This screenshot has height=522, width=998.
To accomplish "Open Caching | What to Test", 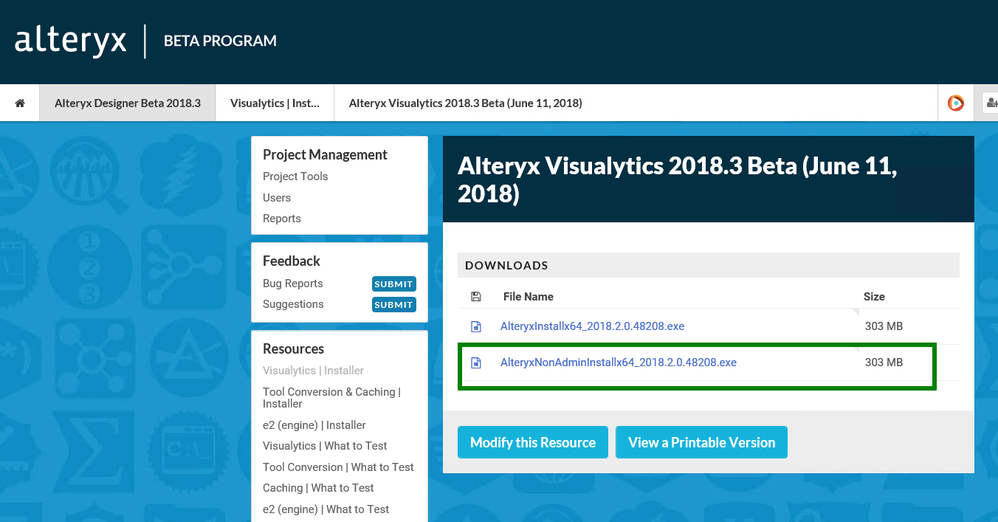I will click(x=318, y=488).
